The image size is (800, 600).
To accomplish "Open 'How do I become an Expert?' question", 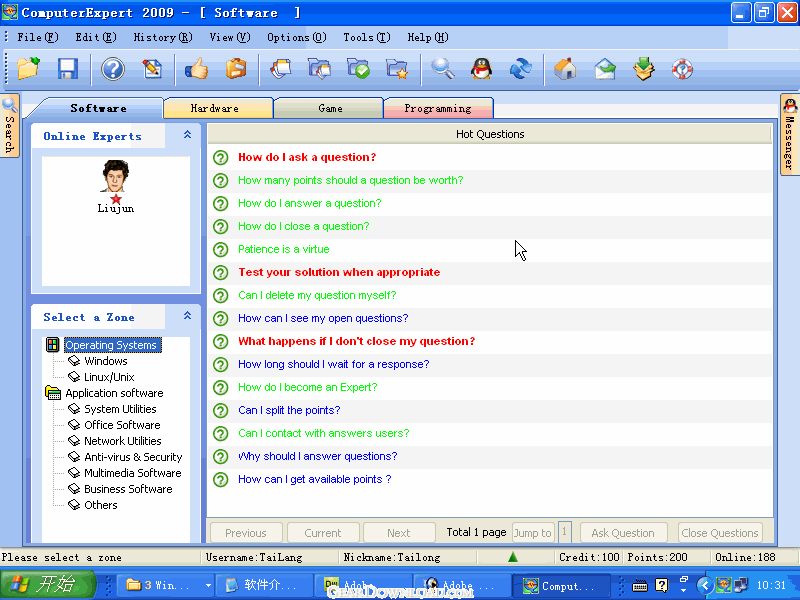I will [x=308, y=387].
